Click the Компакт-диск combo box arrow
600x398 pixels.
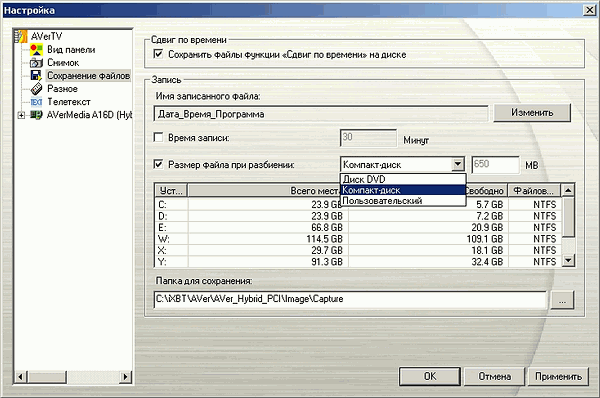(458, 164)
